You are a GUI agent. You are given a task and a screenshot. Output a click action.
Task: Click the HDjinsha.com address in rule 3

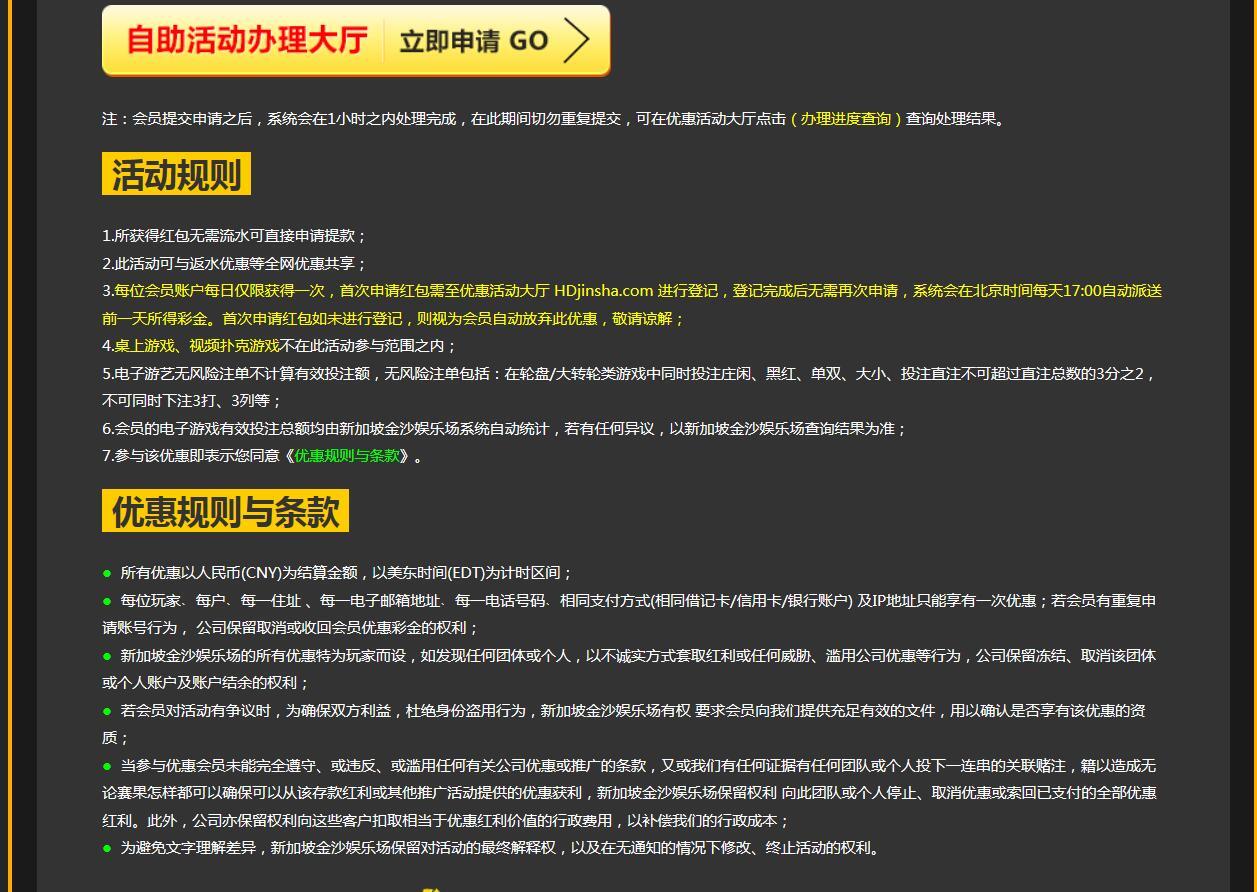tap(603, 291)
